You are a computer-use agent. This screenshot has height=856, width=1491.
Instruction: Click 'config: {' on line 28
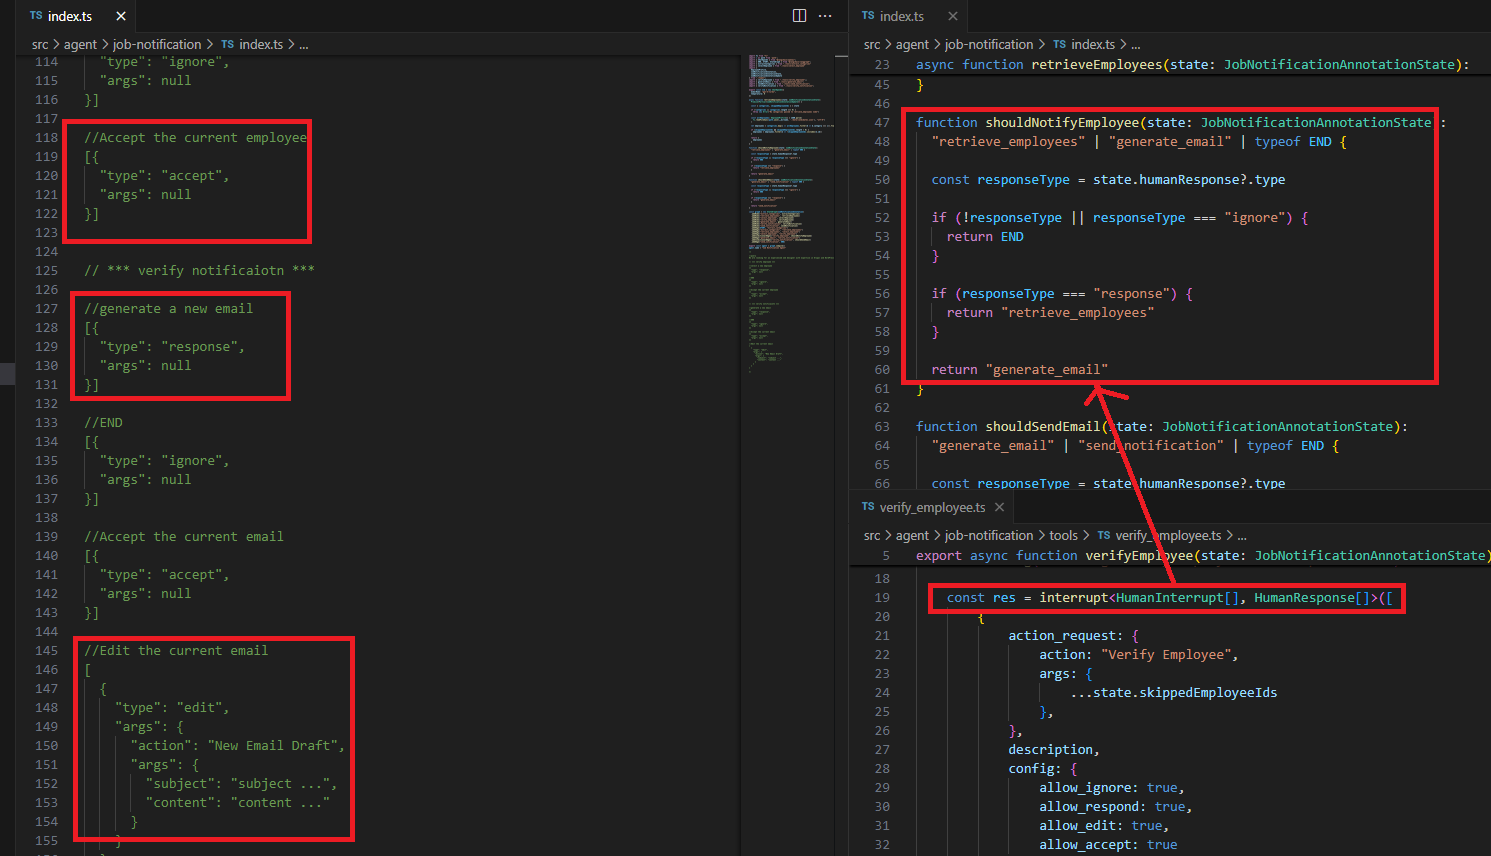1043,768
